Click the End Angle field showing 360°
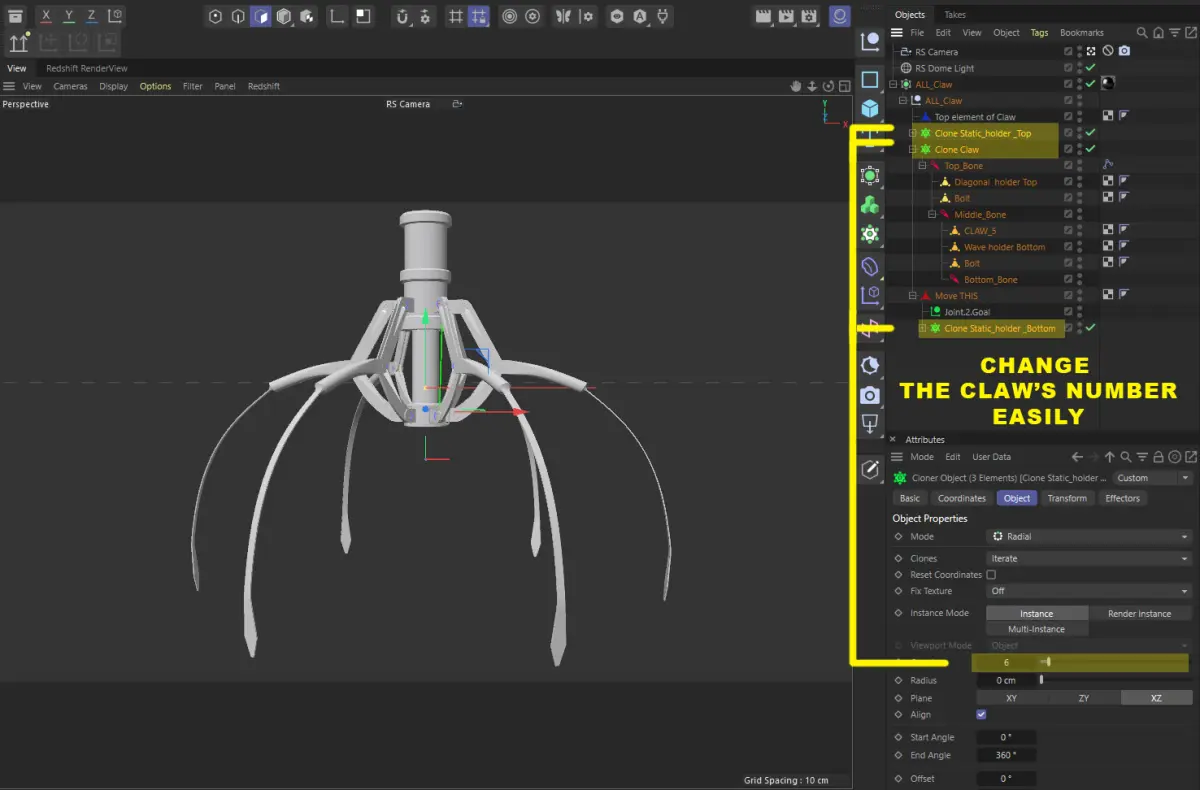1200x790 pixels. [1007, 755]
